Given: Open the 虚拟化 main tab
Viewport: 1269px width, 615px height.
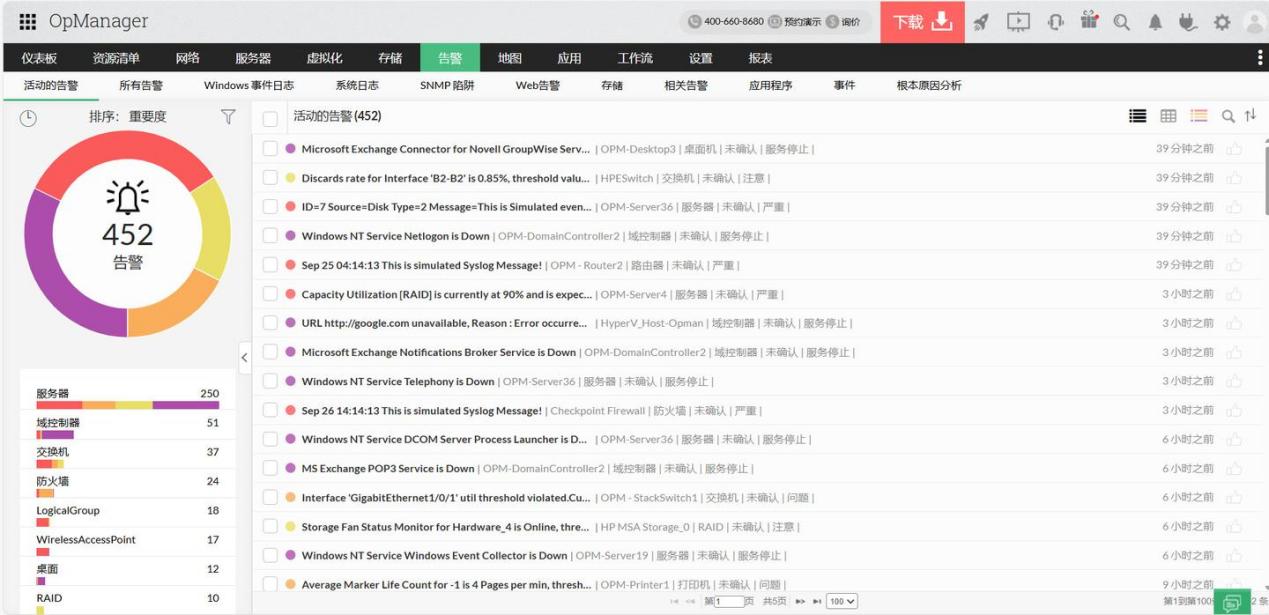Looking at the screenshot, I should coord(324,58).
